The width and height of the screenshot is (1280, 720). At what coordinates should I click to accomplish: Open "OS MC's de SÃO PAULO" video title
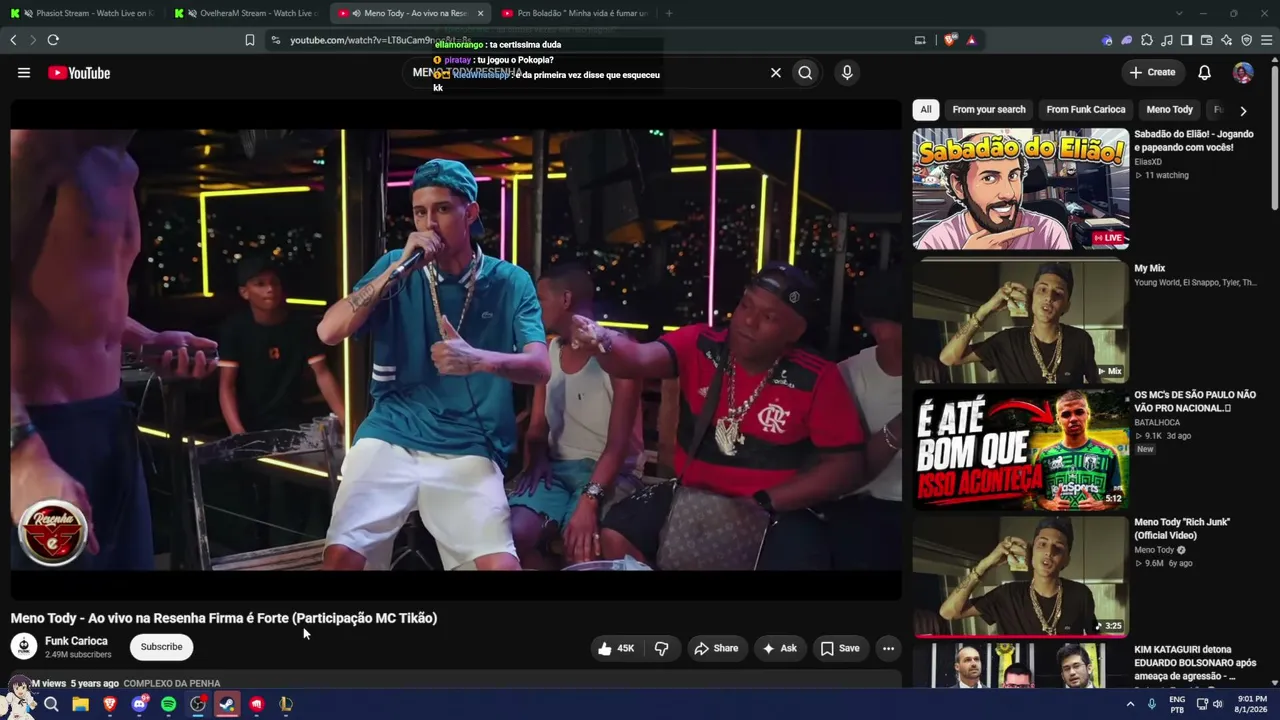[x=1195, y=402]
